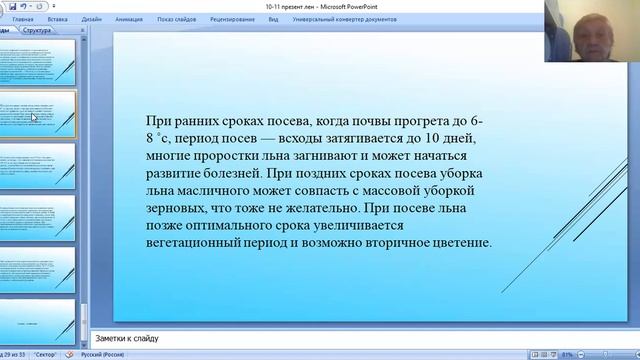Image resolution: width=640 pixels, height=360 pixels.
Task: Click the 81% zoom level
Action: [x=567, y=355]
